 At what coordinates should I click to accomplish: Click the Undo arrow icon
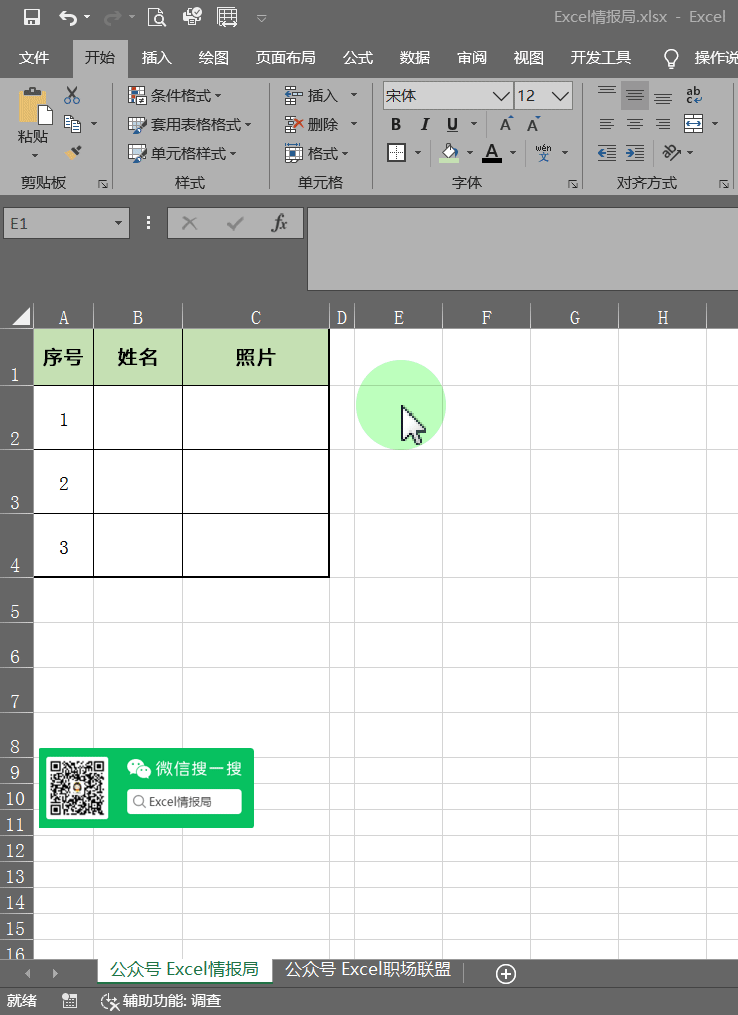click(67, 17)
